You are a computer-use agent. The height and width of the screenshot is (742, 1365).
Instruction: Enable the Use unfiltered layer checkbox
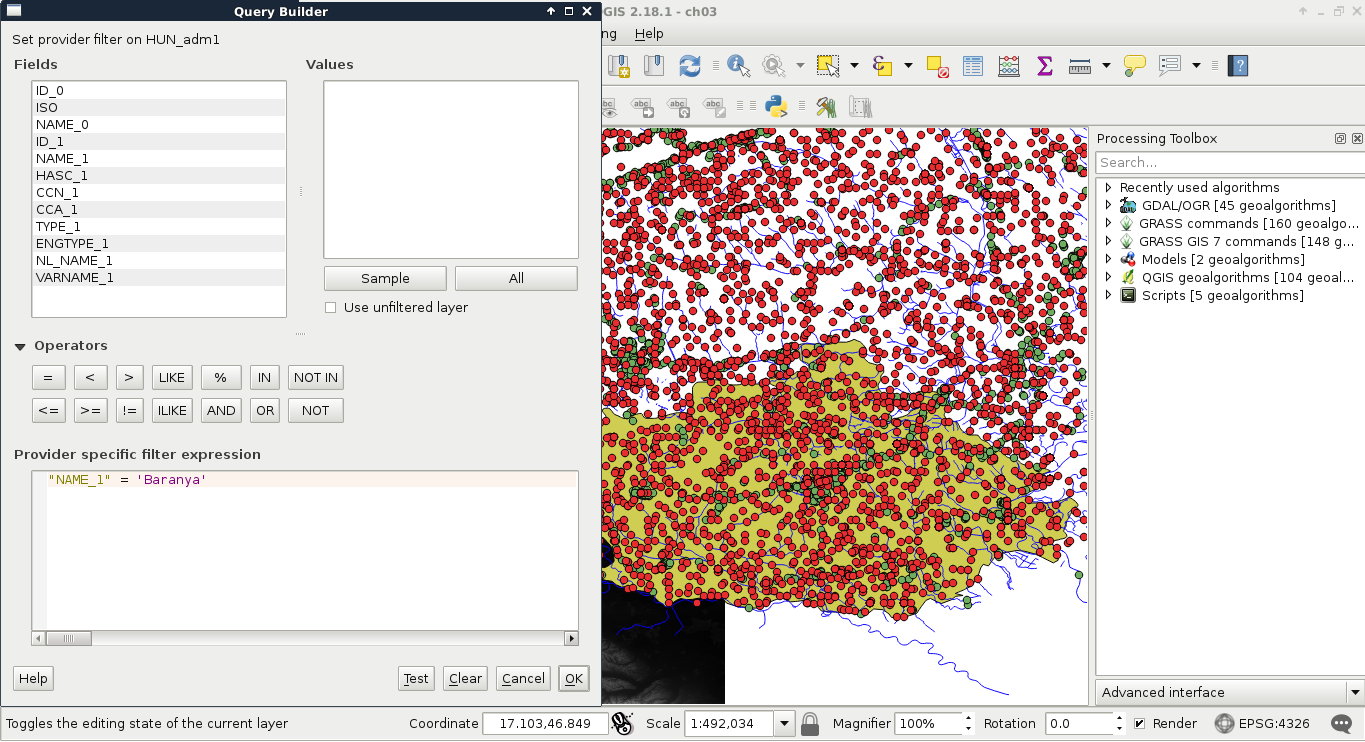pyautogui.click(x=331, y=308)
